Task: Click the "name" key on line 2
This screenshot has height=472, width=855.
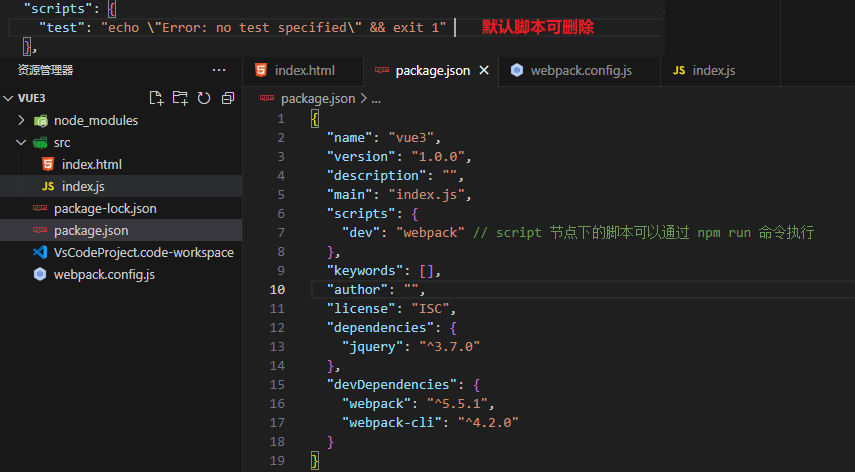Action: tap(350, 137)
